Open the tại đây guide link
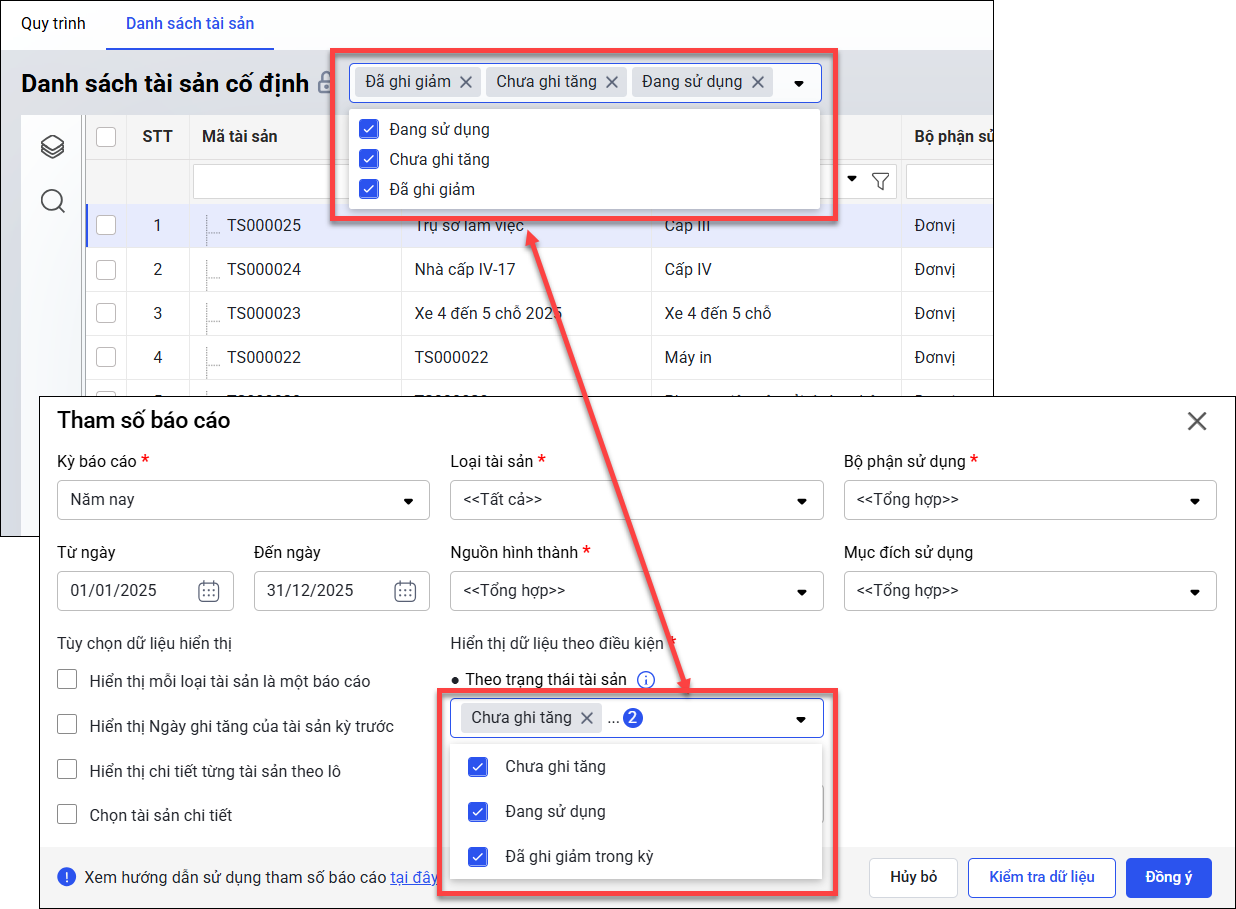The width and height of the screenshot is (1236, 909). (x=413, y=877)
